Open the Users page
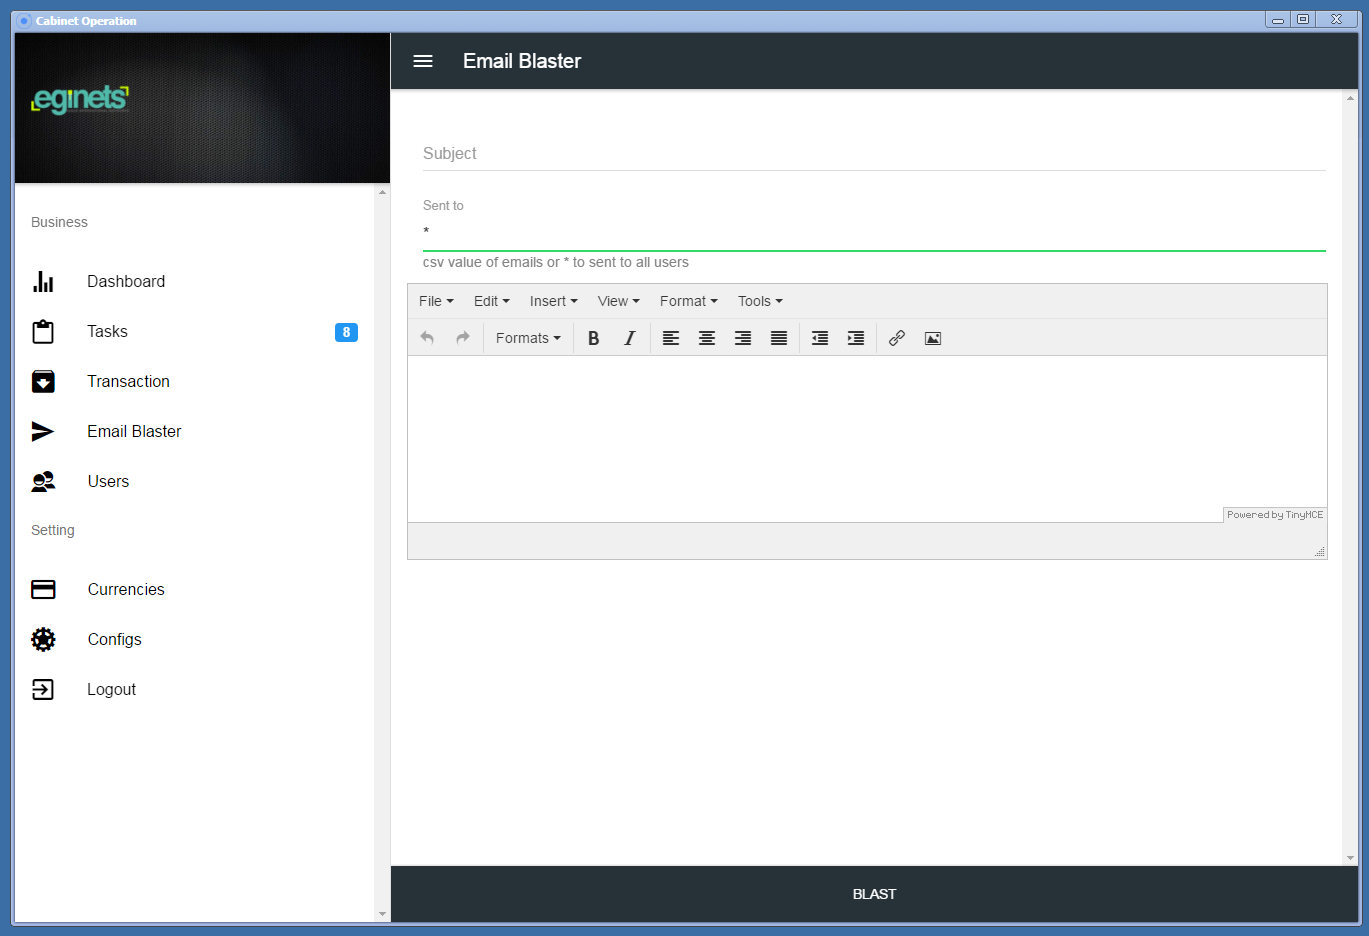 coord(108,481)
